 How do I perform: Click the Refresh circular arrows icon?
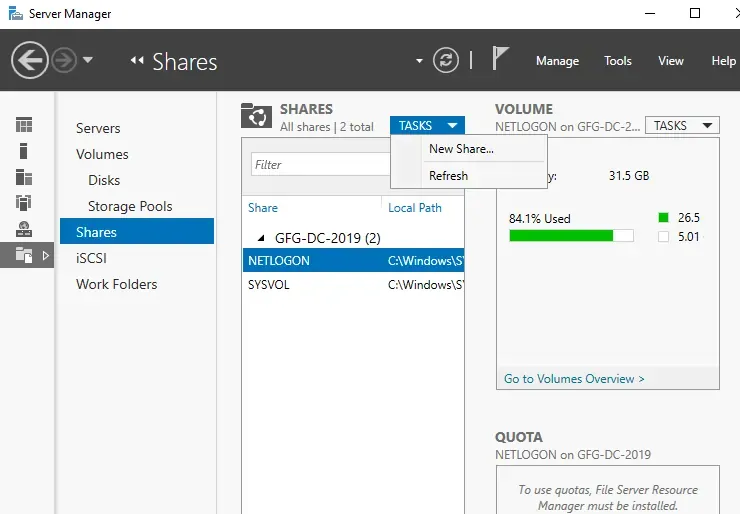tap(446, 60)
